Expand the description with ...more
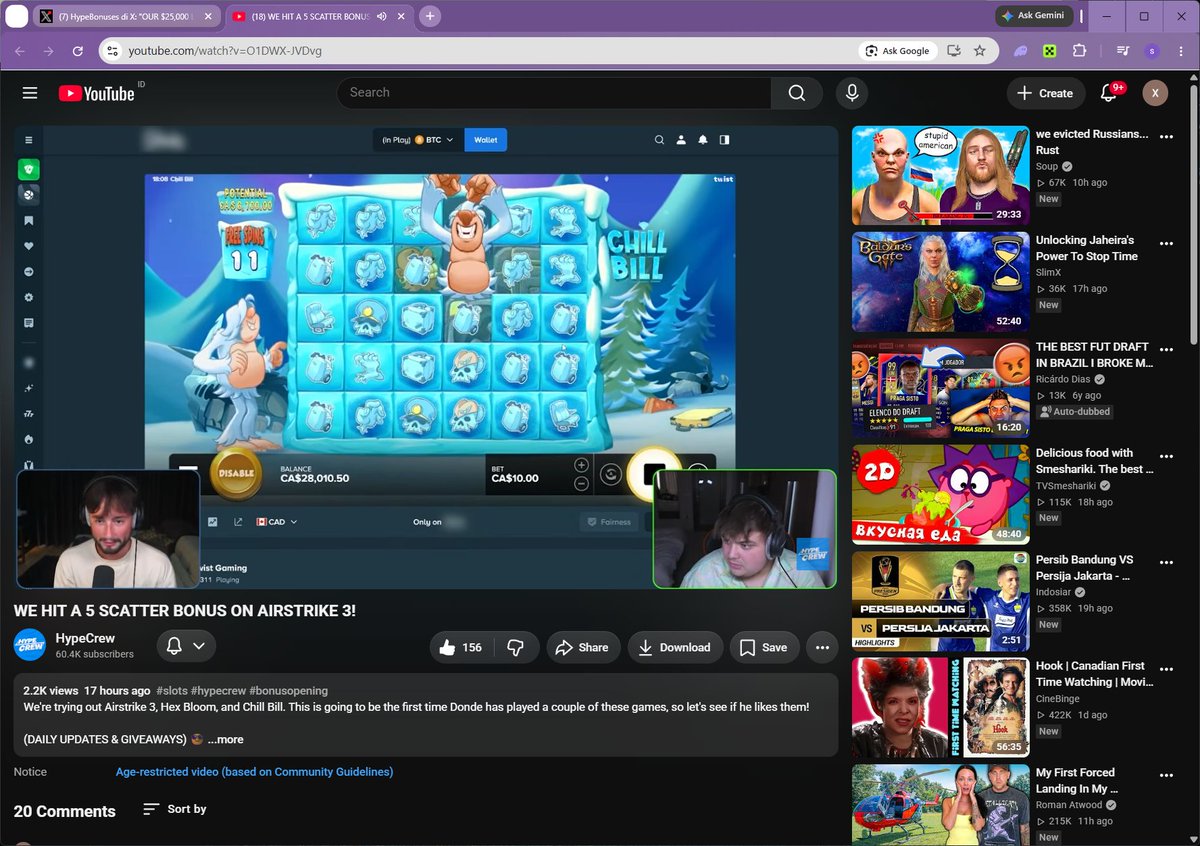The height and width of the screenshot is (846, 1200). point(225,739)
